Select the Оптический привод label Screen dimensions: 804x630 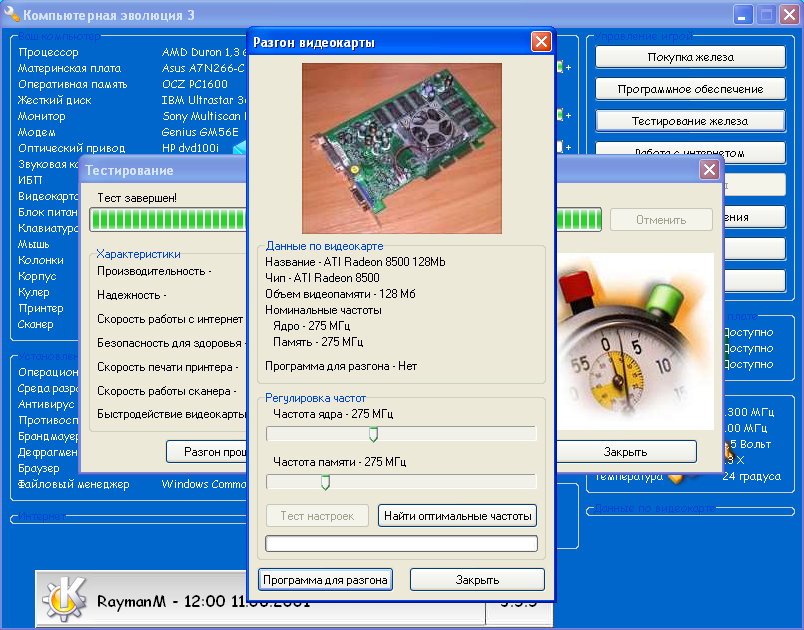tap(71, 148)
